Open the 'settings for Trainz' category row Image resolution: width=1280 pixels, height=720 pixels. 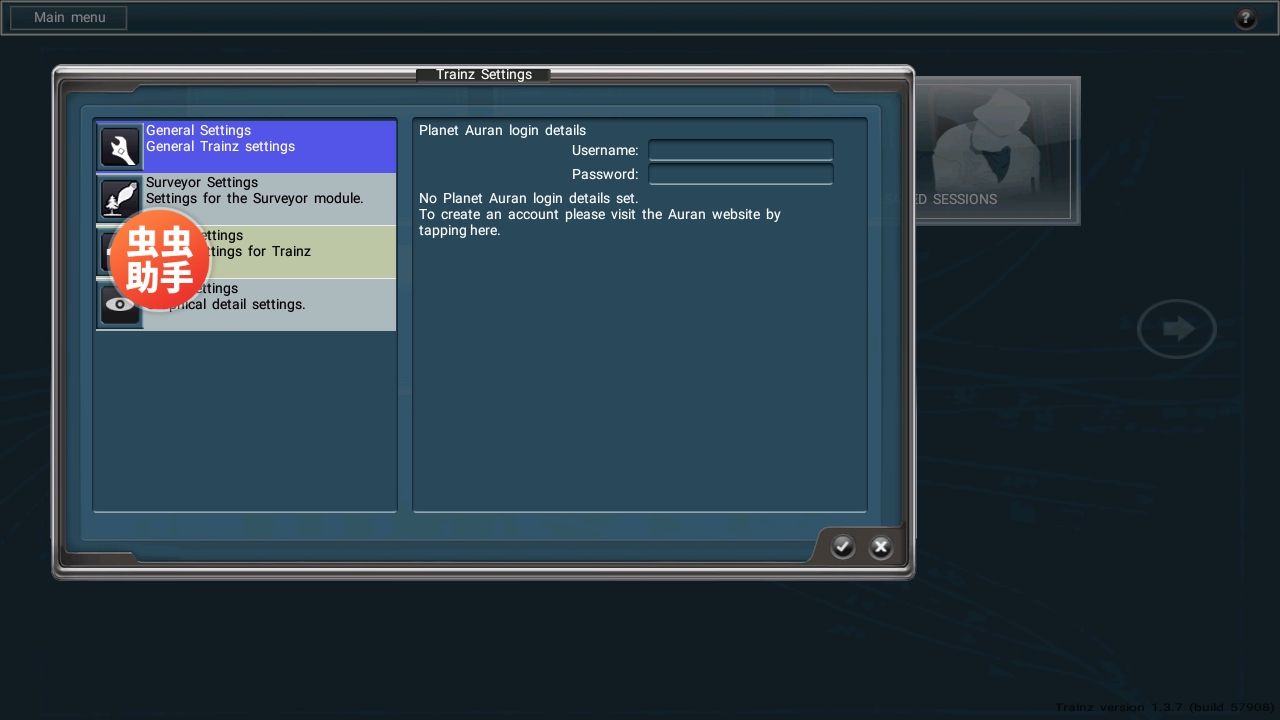[x=246, y=252]
